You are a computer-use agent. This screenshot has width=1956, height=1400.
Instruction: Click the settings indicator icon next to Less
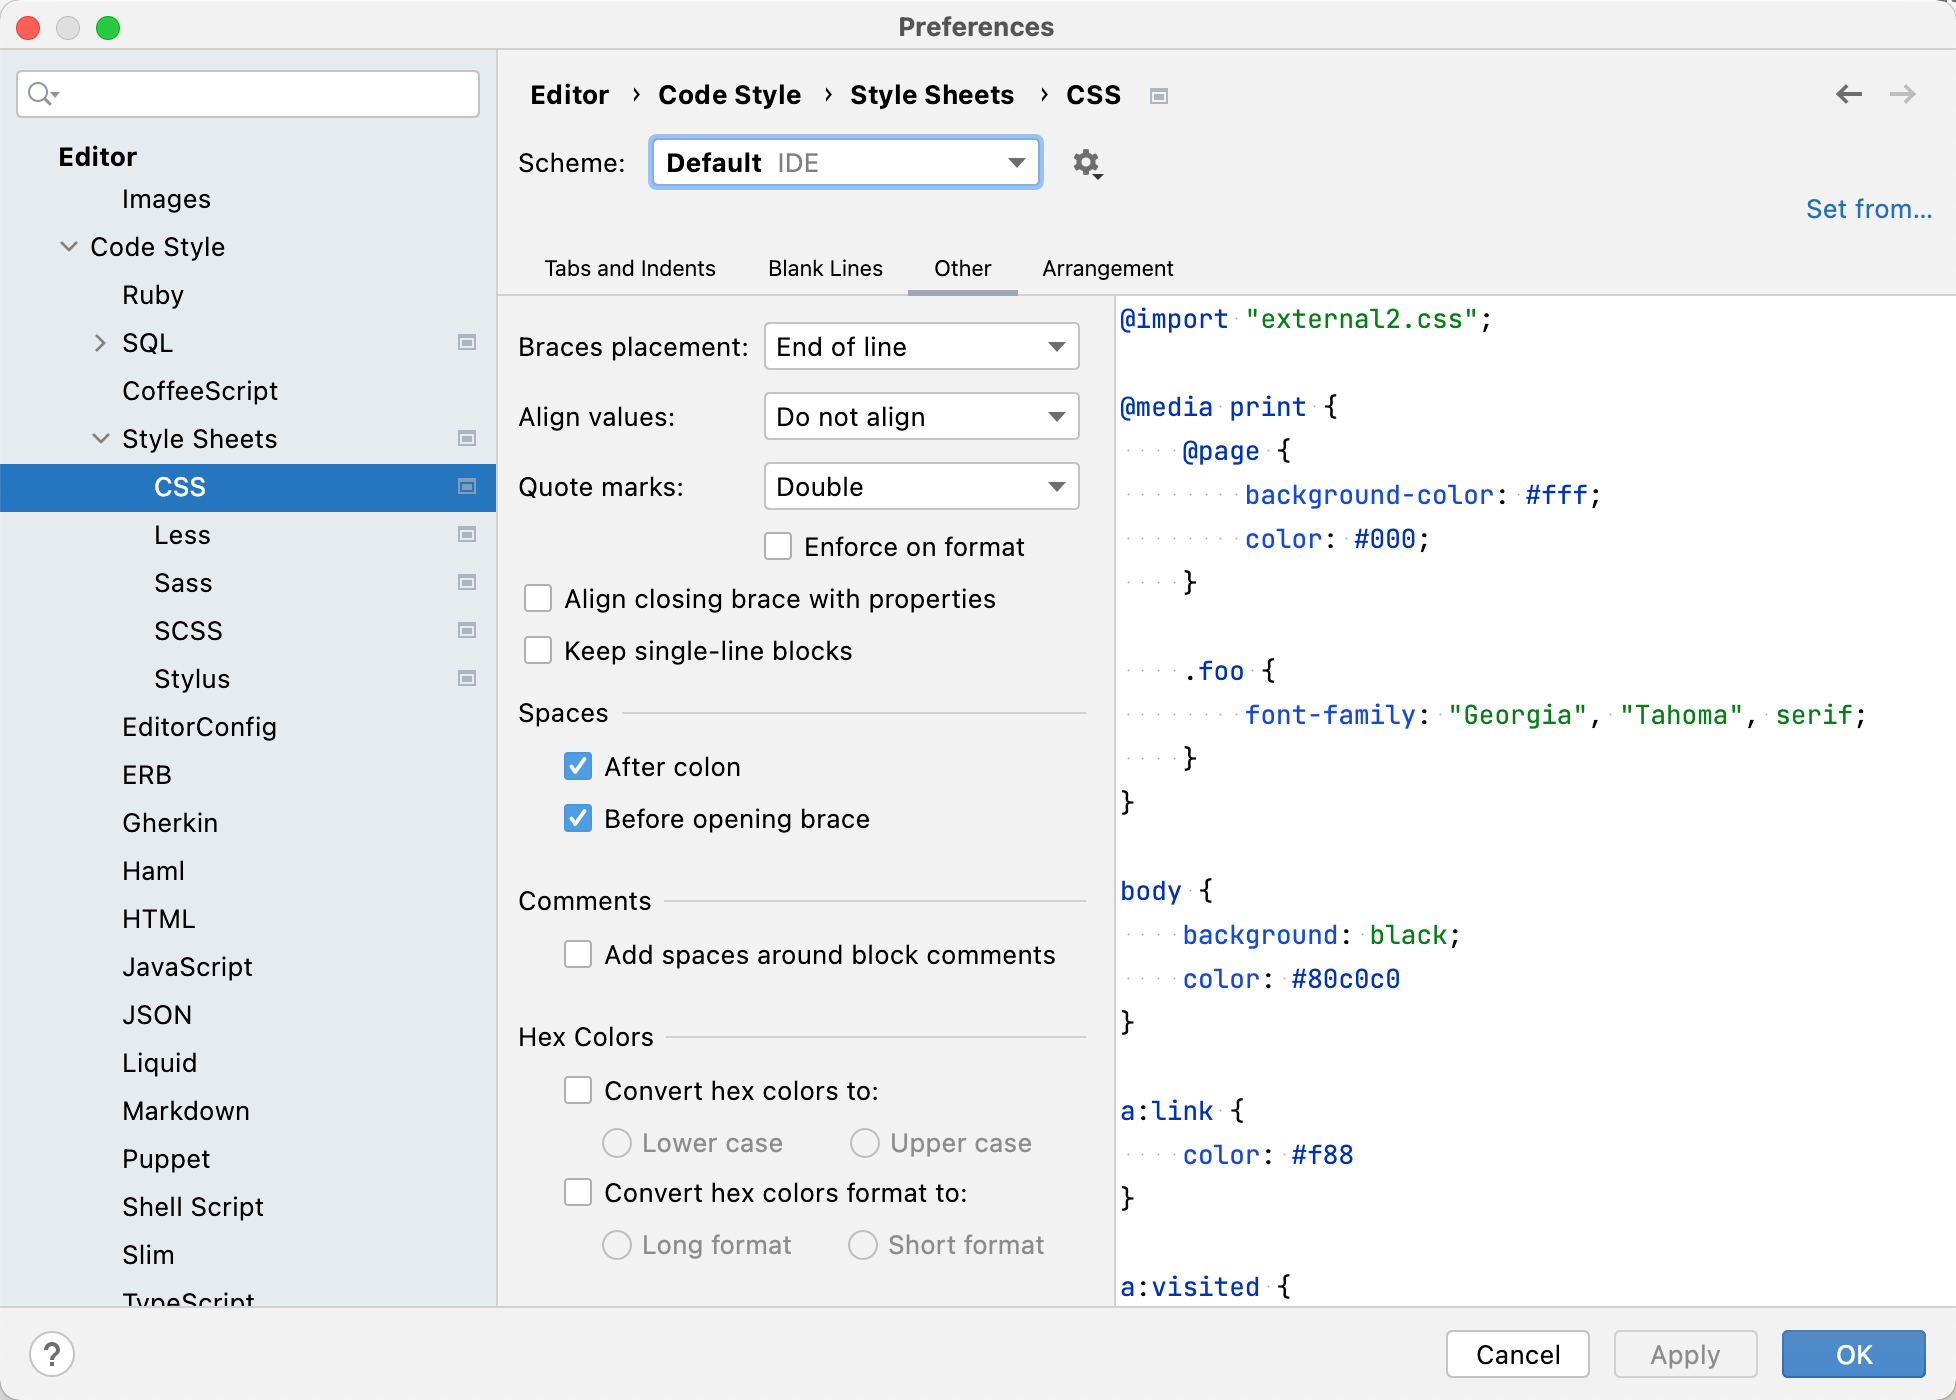click(467, 535)
